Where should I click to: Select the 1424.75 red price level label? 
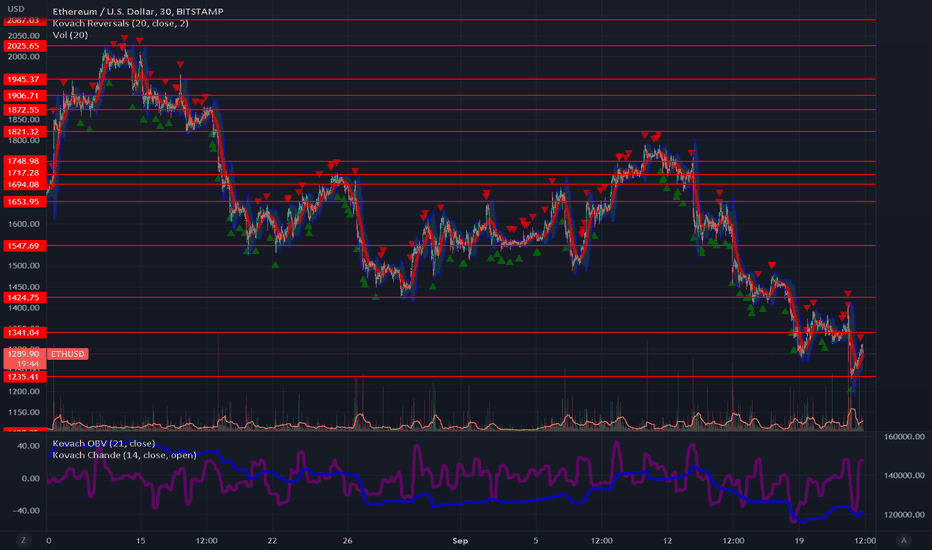[24, 297]
